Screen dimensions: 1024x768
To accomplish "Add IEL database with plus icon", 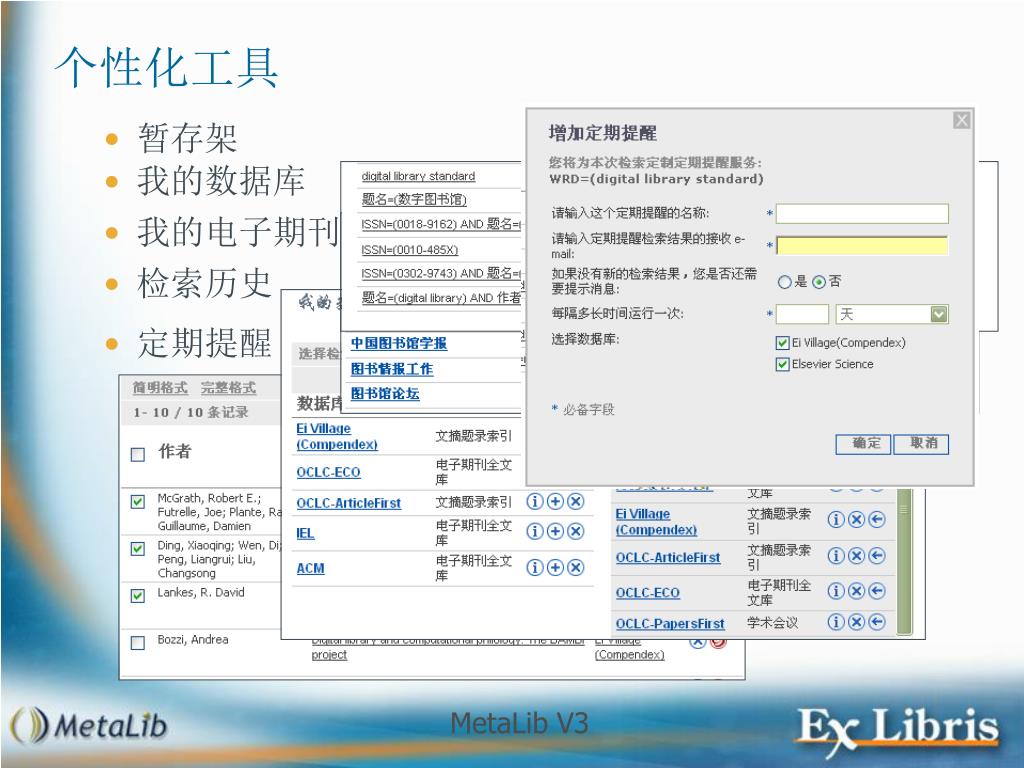I will coord(554,532).
